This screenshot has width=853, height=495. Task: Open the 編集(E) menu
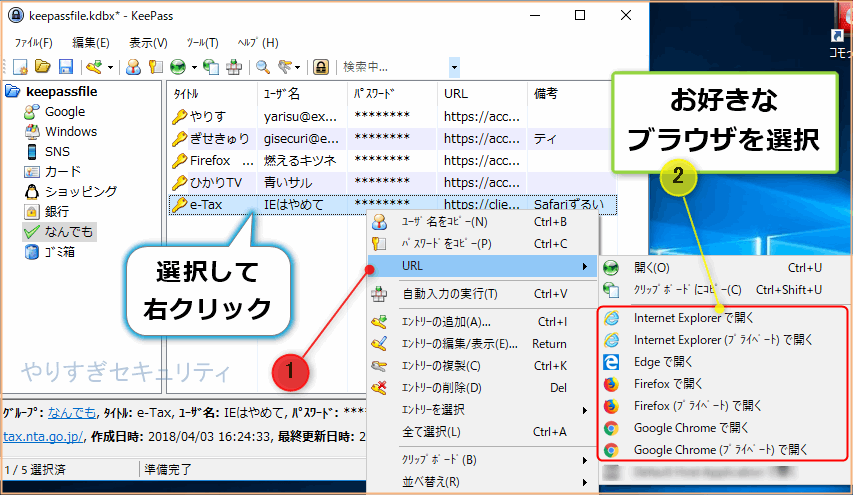pyautogui.click(x=91, y=42)
